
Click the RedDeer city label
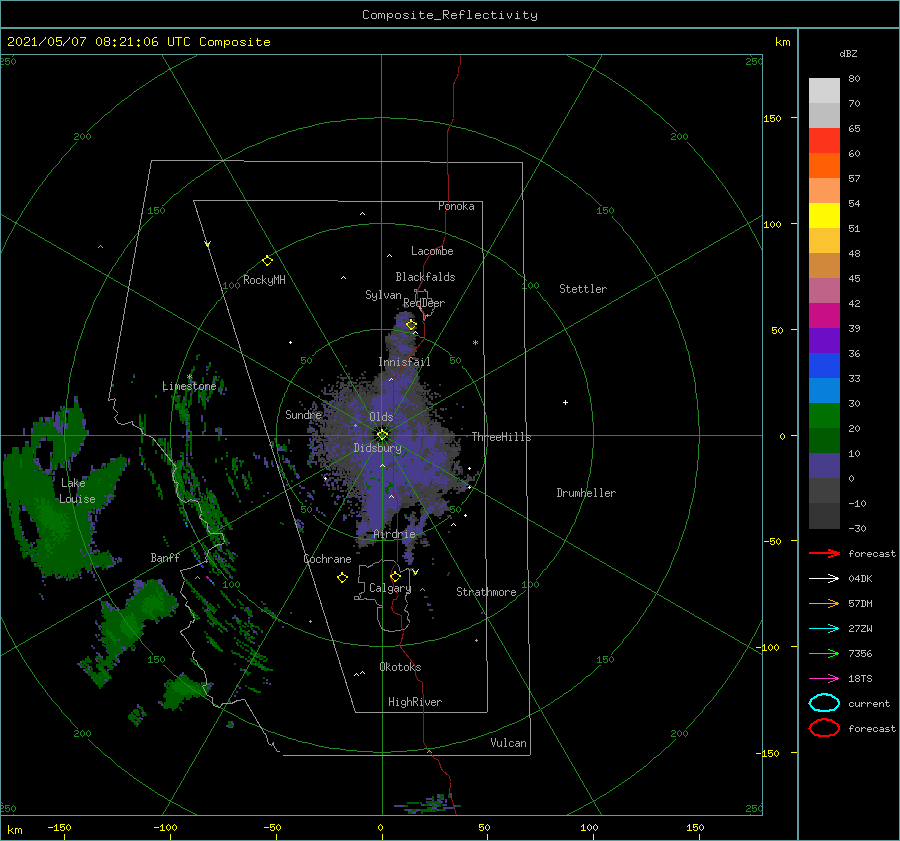(424, 303)
